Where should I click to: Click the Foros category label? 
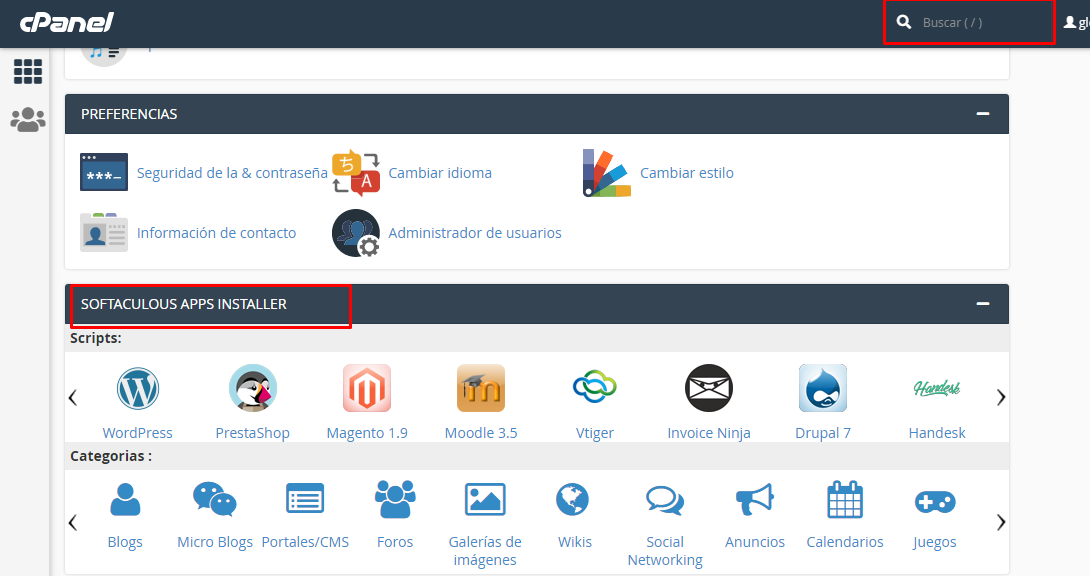tap(395, 542)
